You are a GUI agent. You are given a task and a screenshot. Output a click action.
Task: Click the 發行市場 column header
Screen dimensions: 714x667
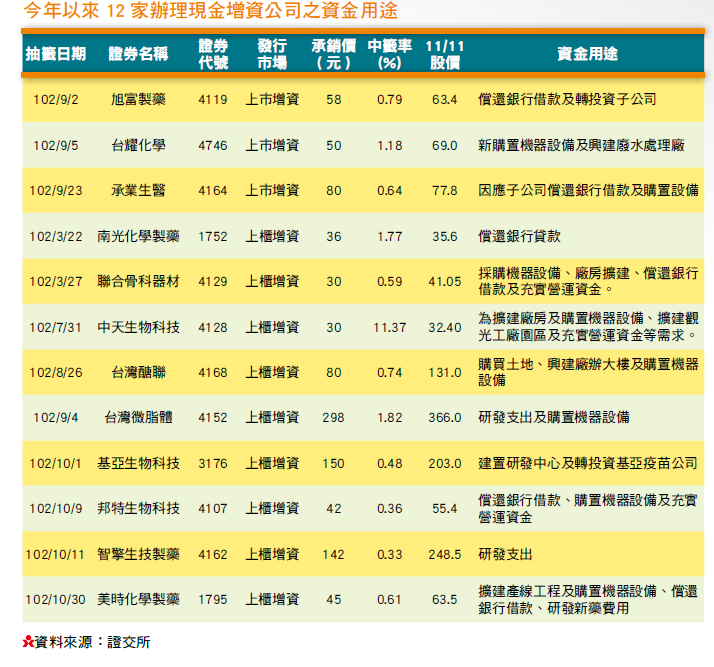pos(272,54)
